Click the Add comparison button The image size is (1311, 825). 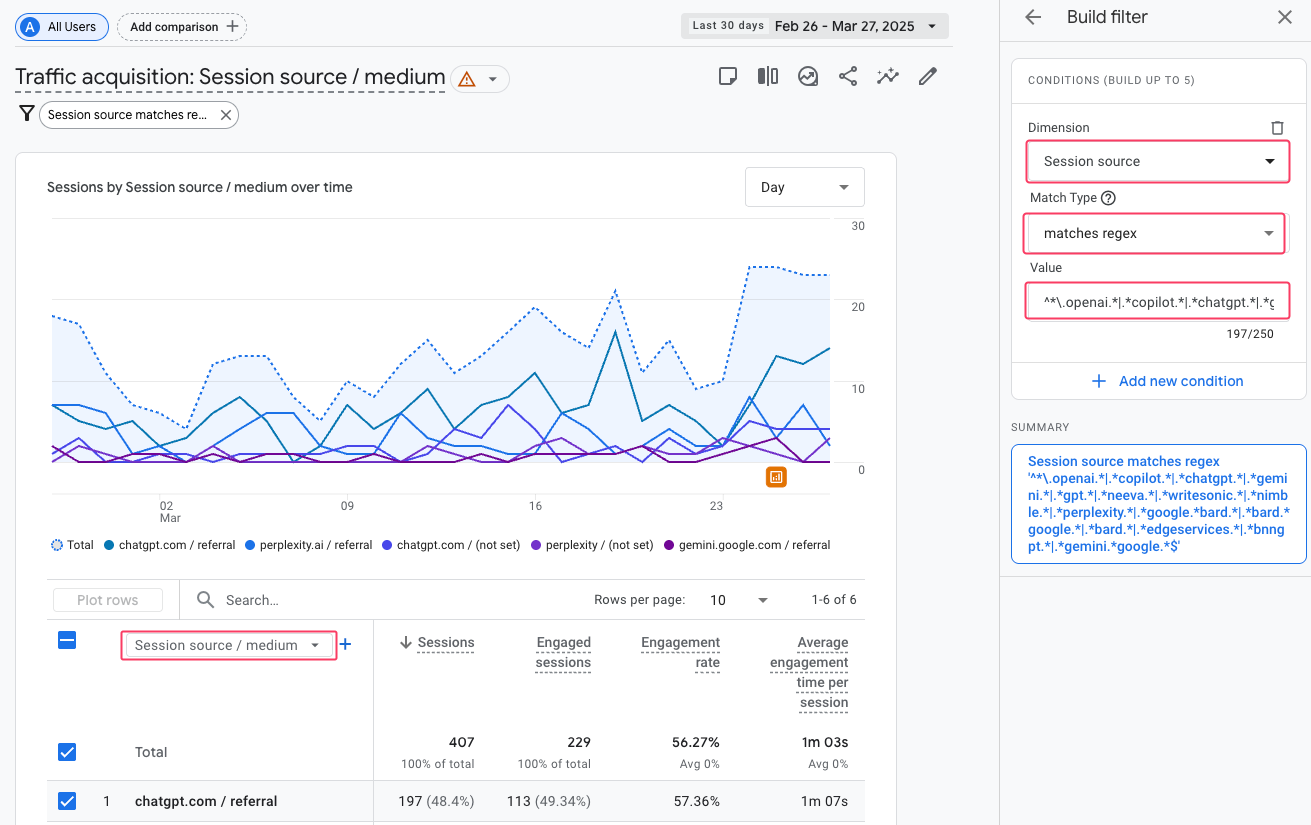point(181,27)
